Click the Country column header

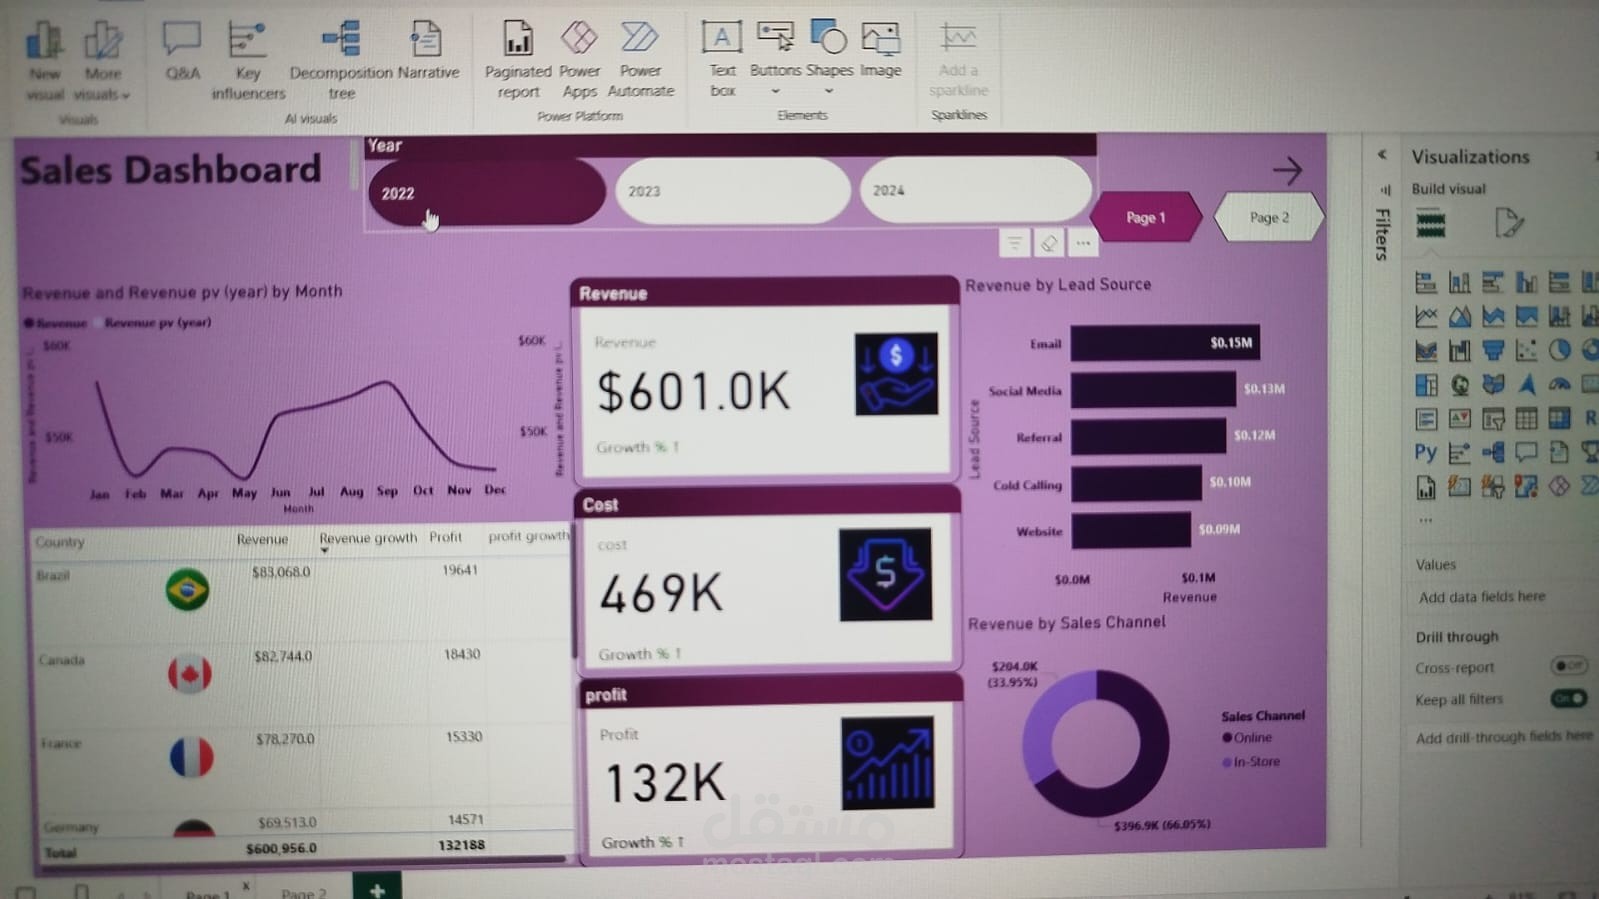pos(60,542)
